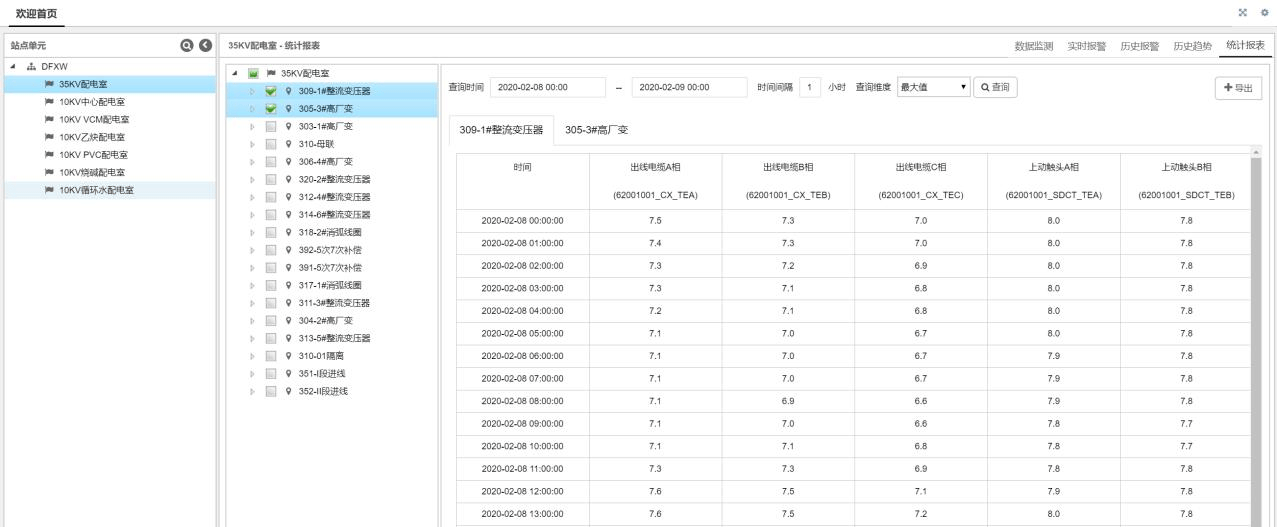Check the 303-1#高厂变 checkbox
The width and height of the screenshot is (1277, 527).
pos(271,127)
